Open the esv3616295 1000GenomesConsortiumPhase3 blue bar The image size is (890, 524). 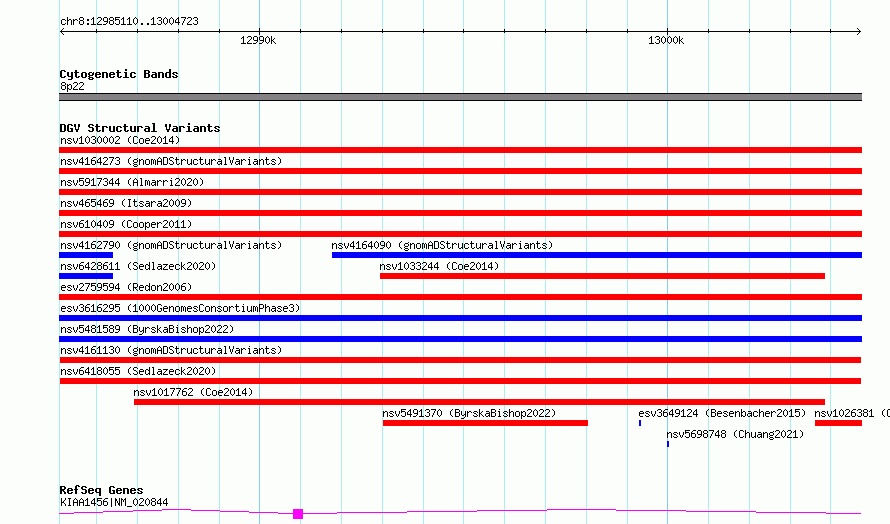pos(460,318)
